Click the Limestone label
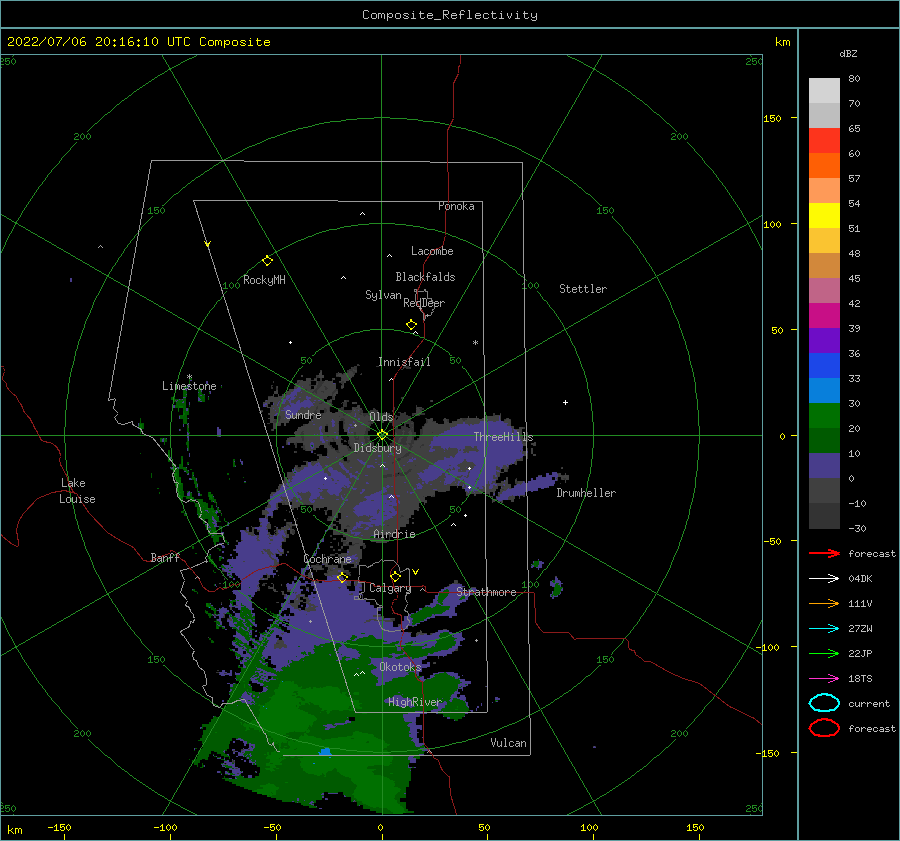 [x=189, y=386]
